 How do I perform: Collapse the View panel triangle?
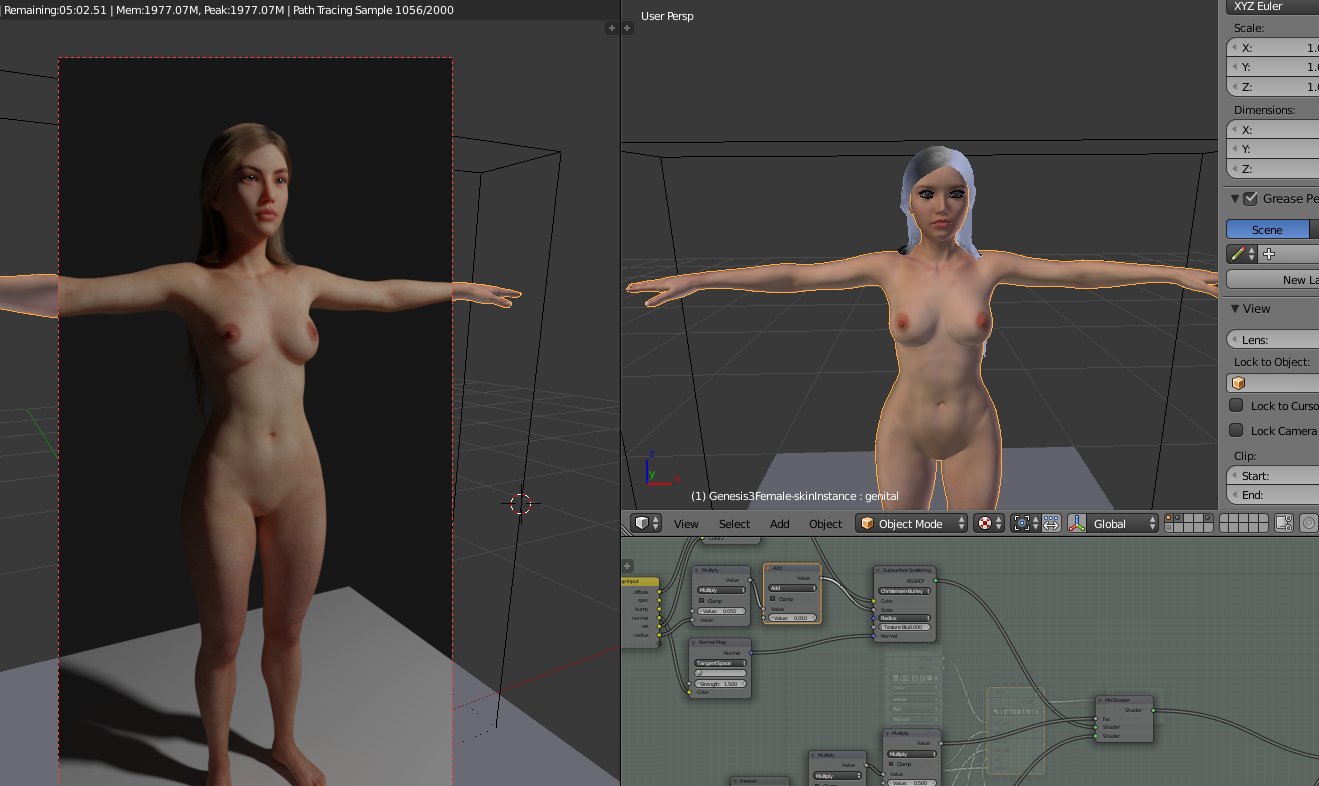point(1235,309)
